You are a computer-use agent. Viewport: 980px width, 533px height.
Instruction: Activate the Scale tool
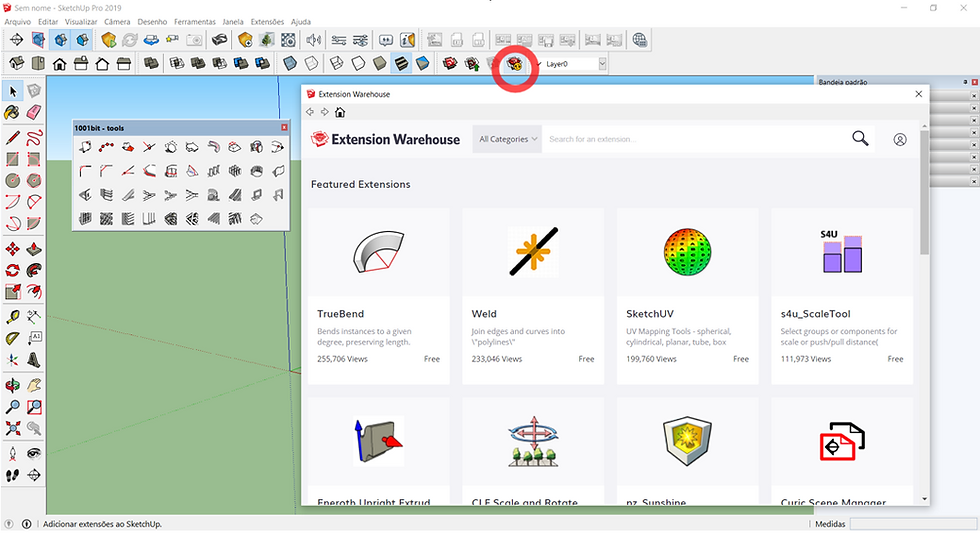click(x=12, y=292)
